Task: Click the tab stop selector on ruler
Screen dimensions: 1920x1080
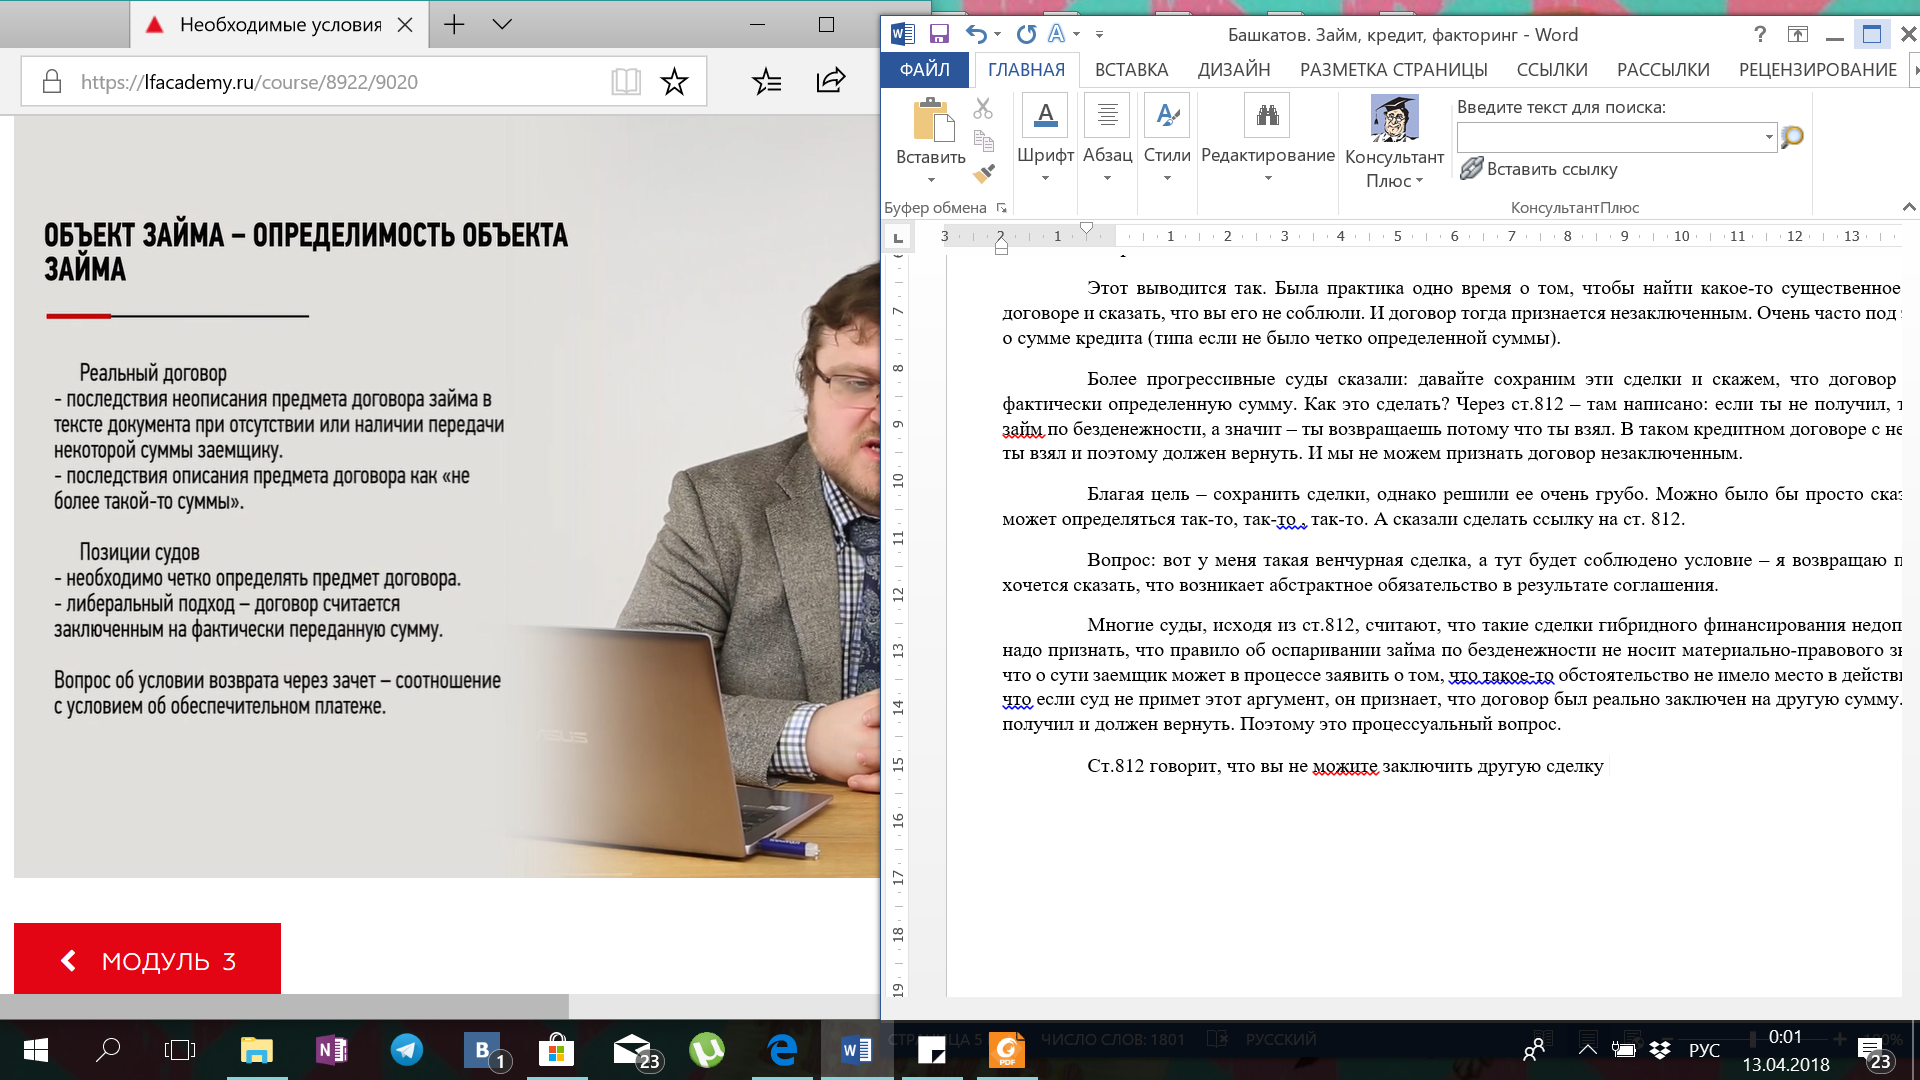Action: [x=898, y=237]
